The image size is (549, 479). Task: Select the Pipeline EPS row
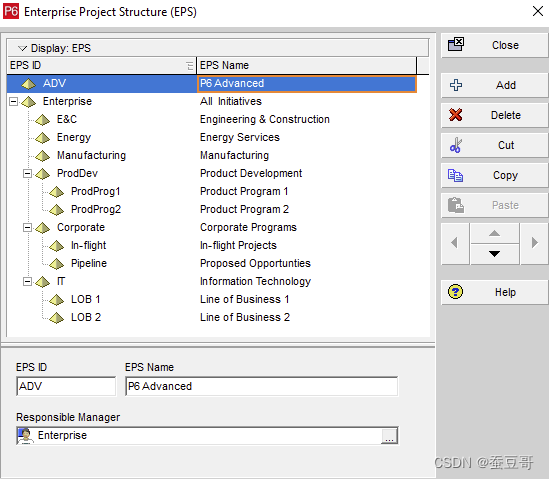pos(212,263)
